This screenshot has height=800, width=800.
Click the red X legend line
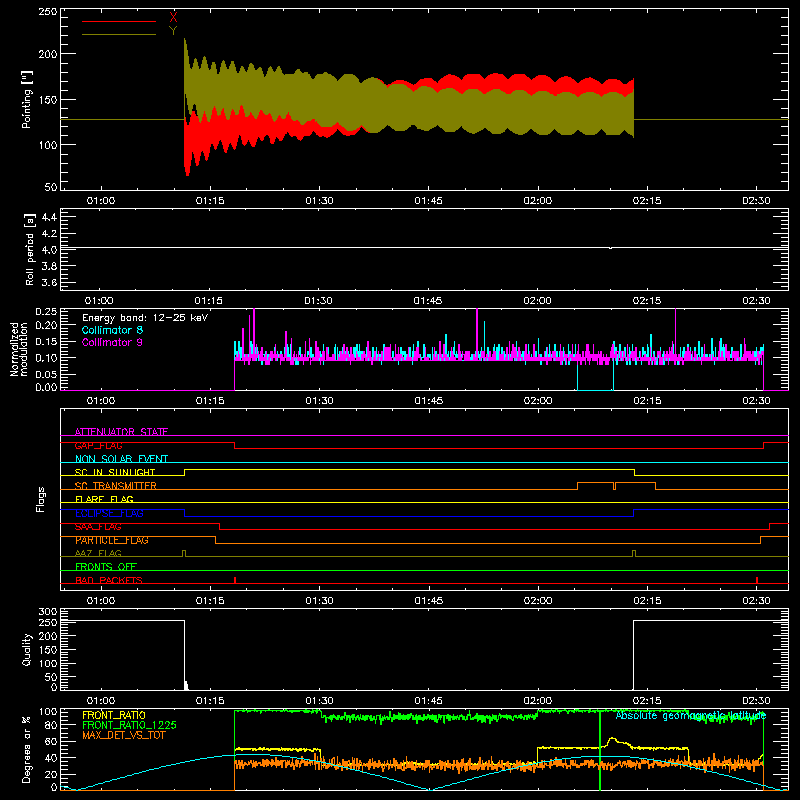point(119,21)
